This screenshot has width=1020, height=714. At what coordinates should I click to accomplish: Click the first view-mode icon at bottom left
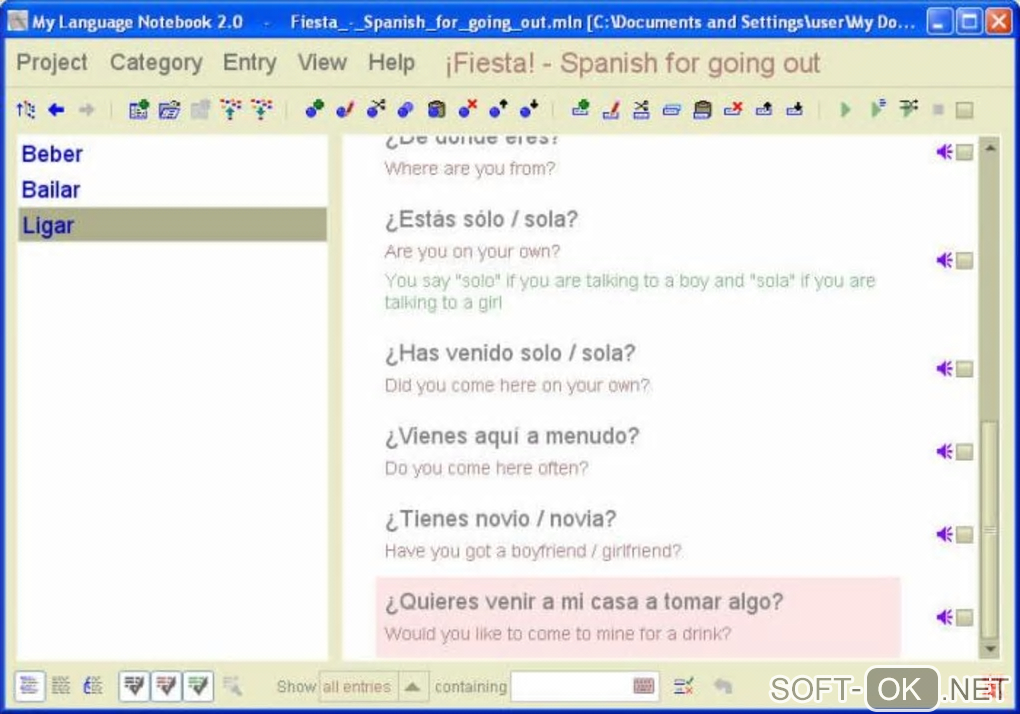click(x=29, y=685)
